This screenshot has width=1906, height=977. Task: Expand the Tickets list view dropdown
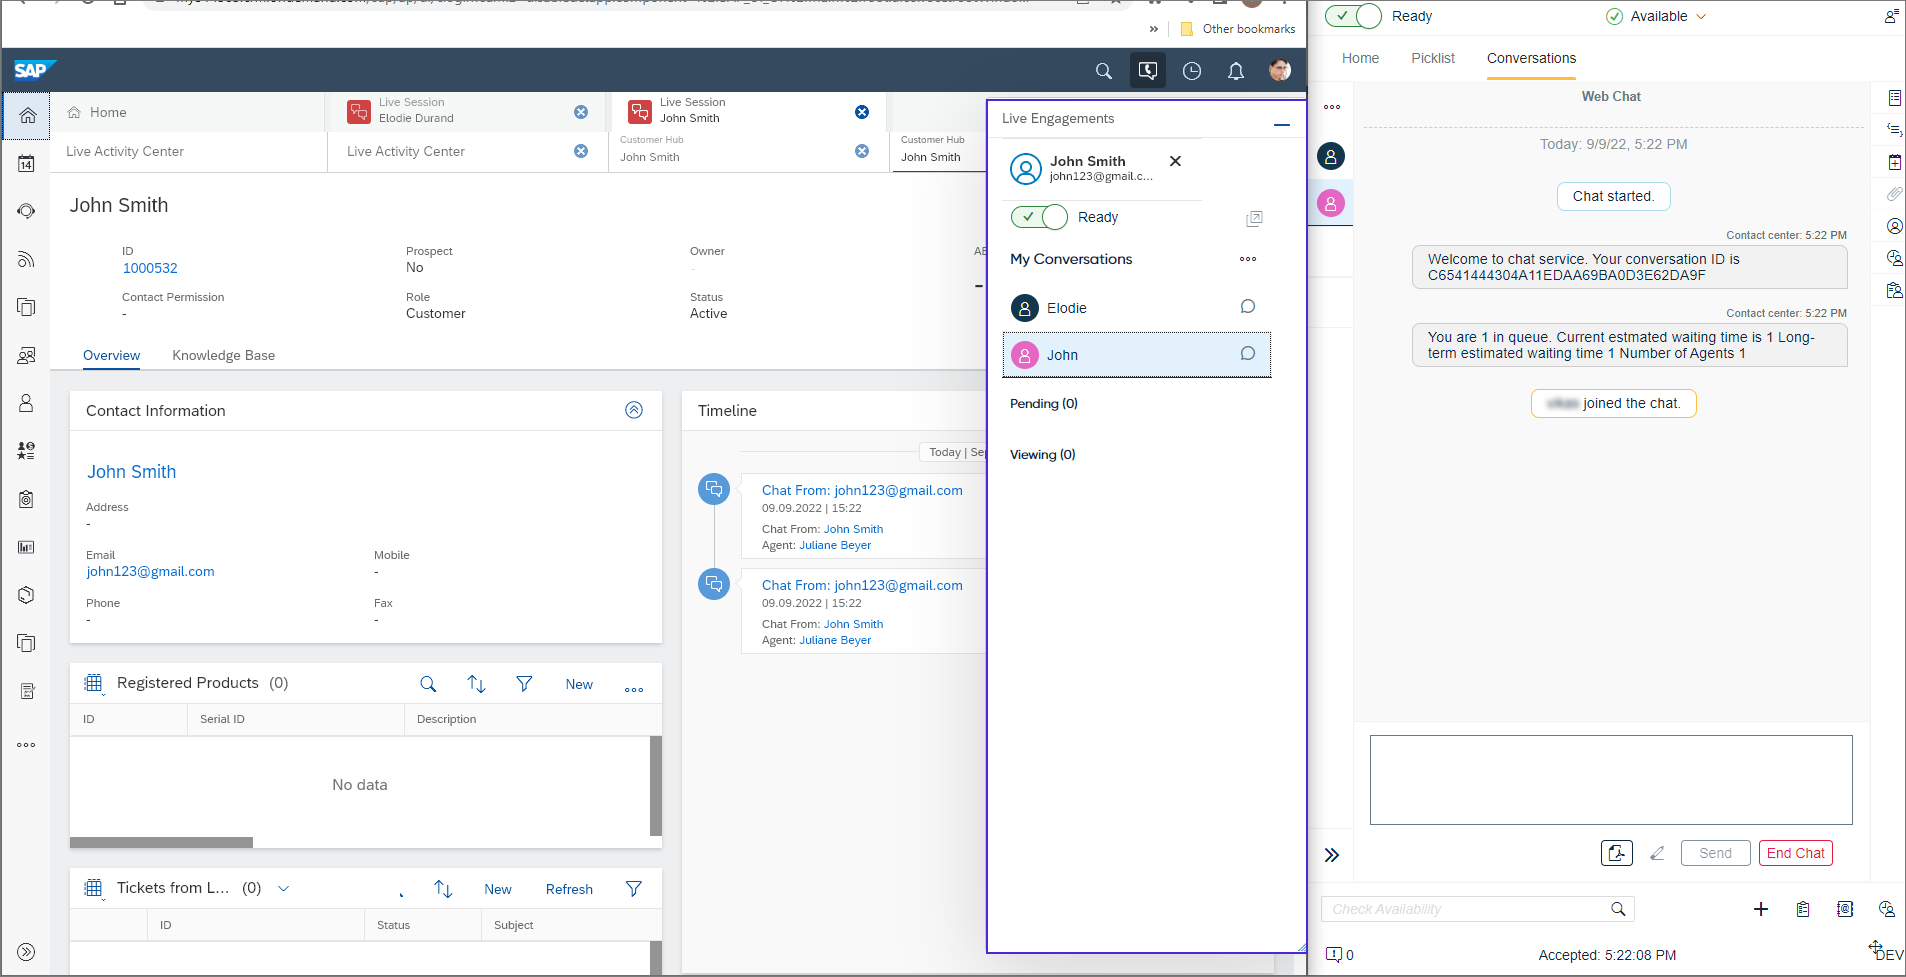284,888
